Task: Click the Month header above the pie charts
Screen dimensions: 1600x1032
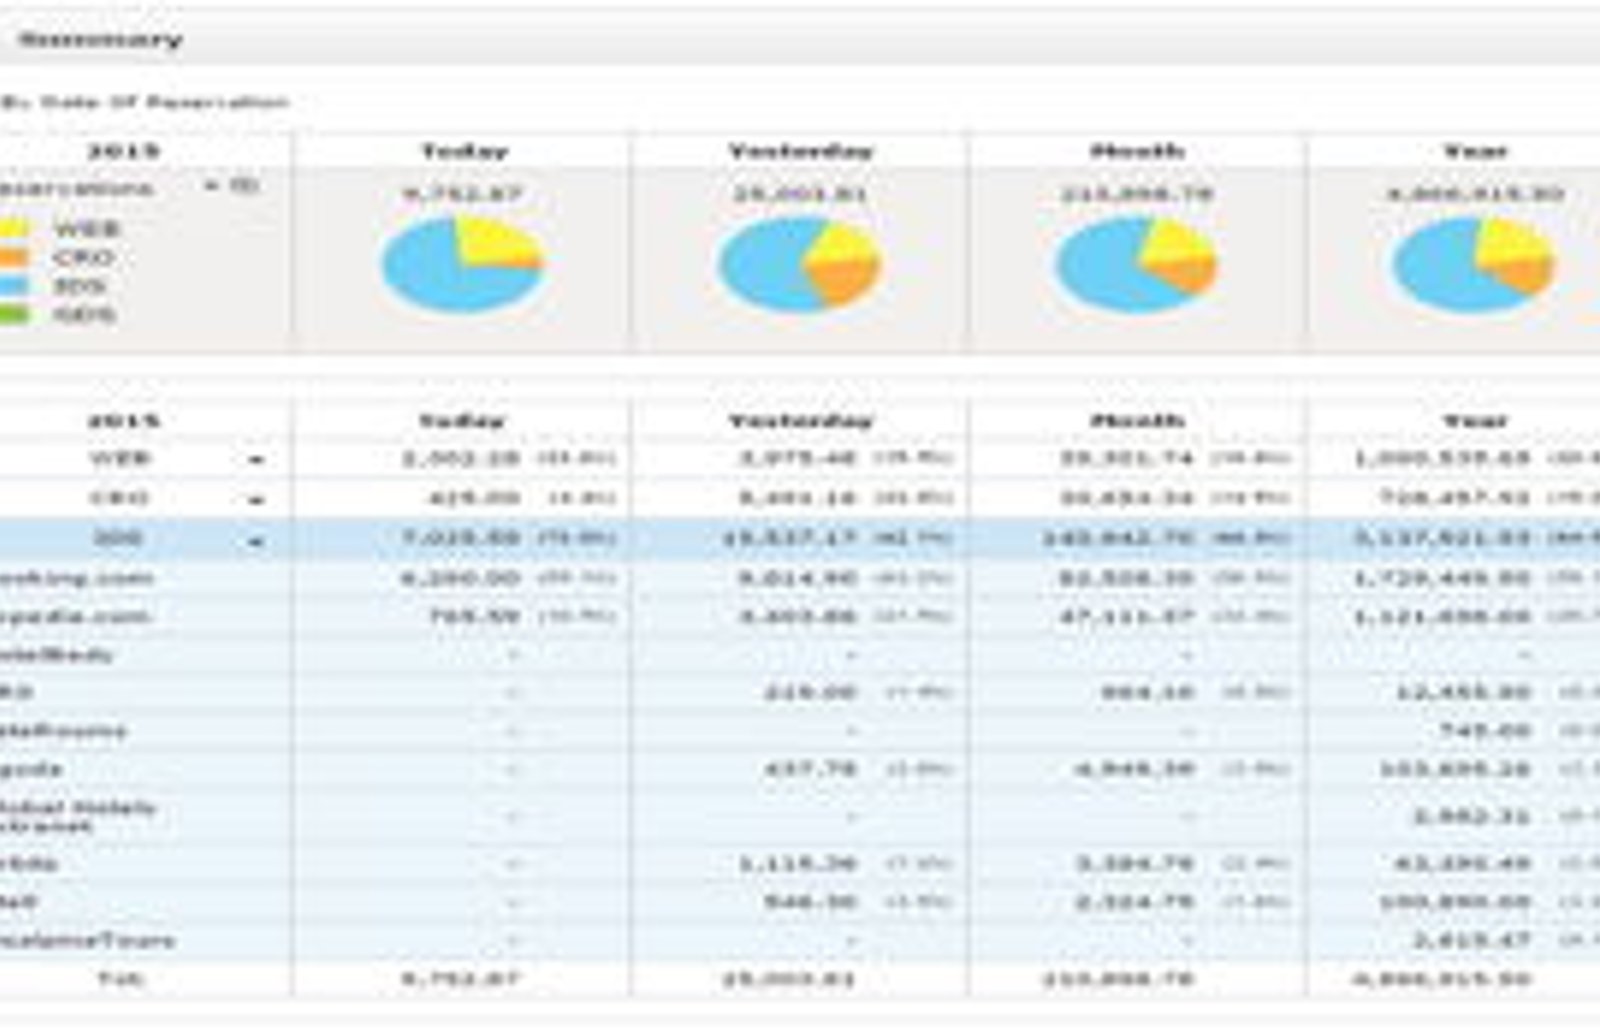Action: (x=1137, y=152)
